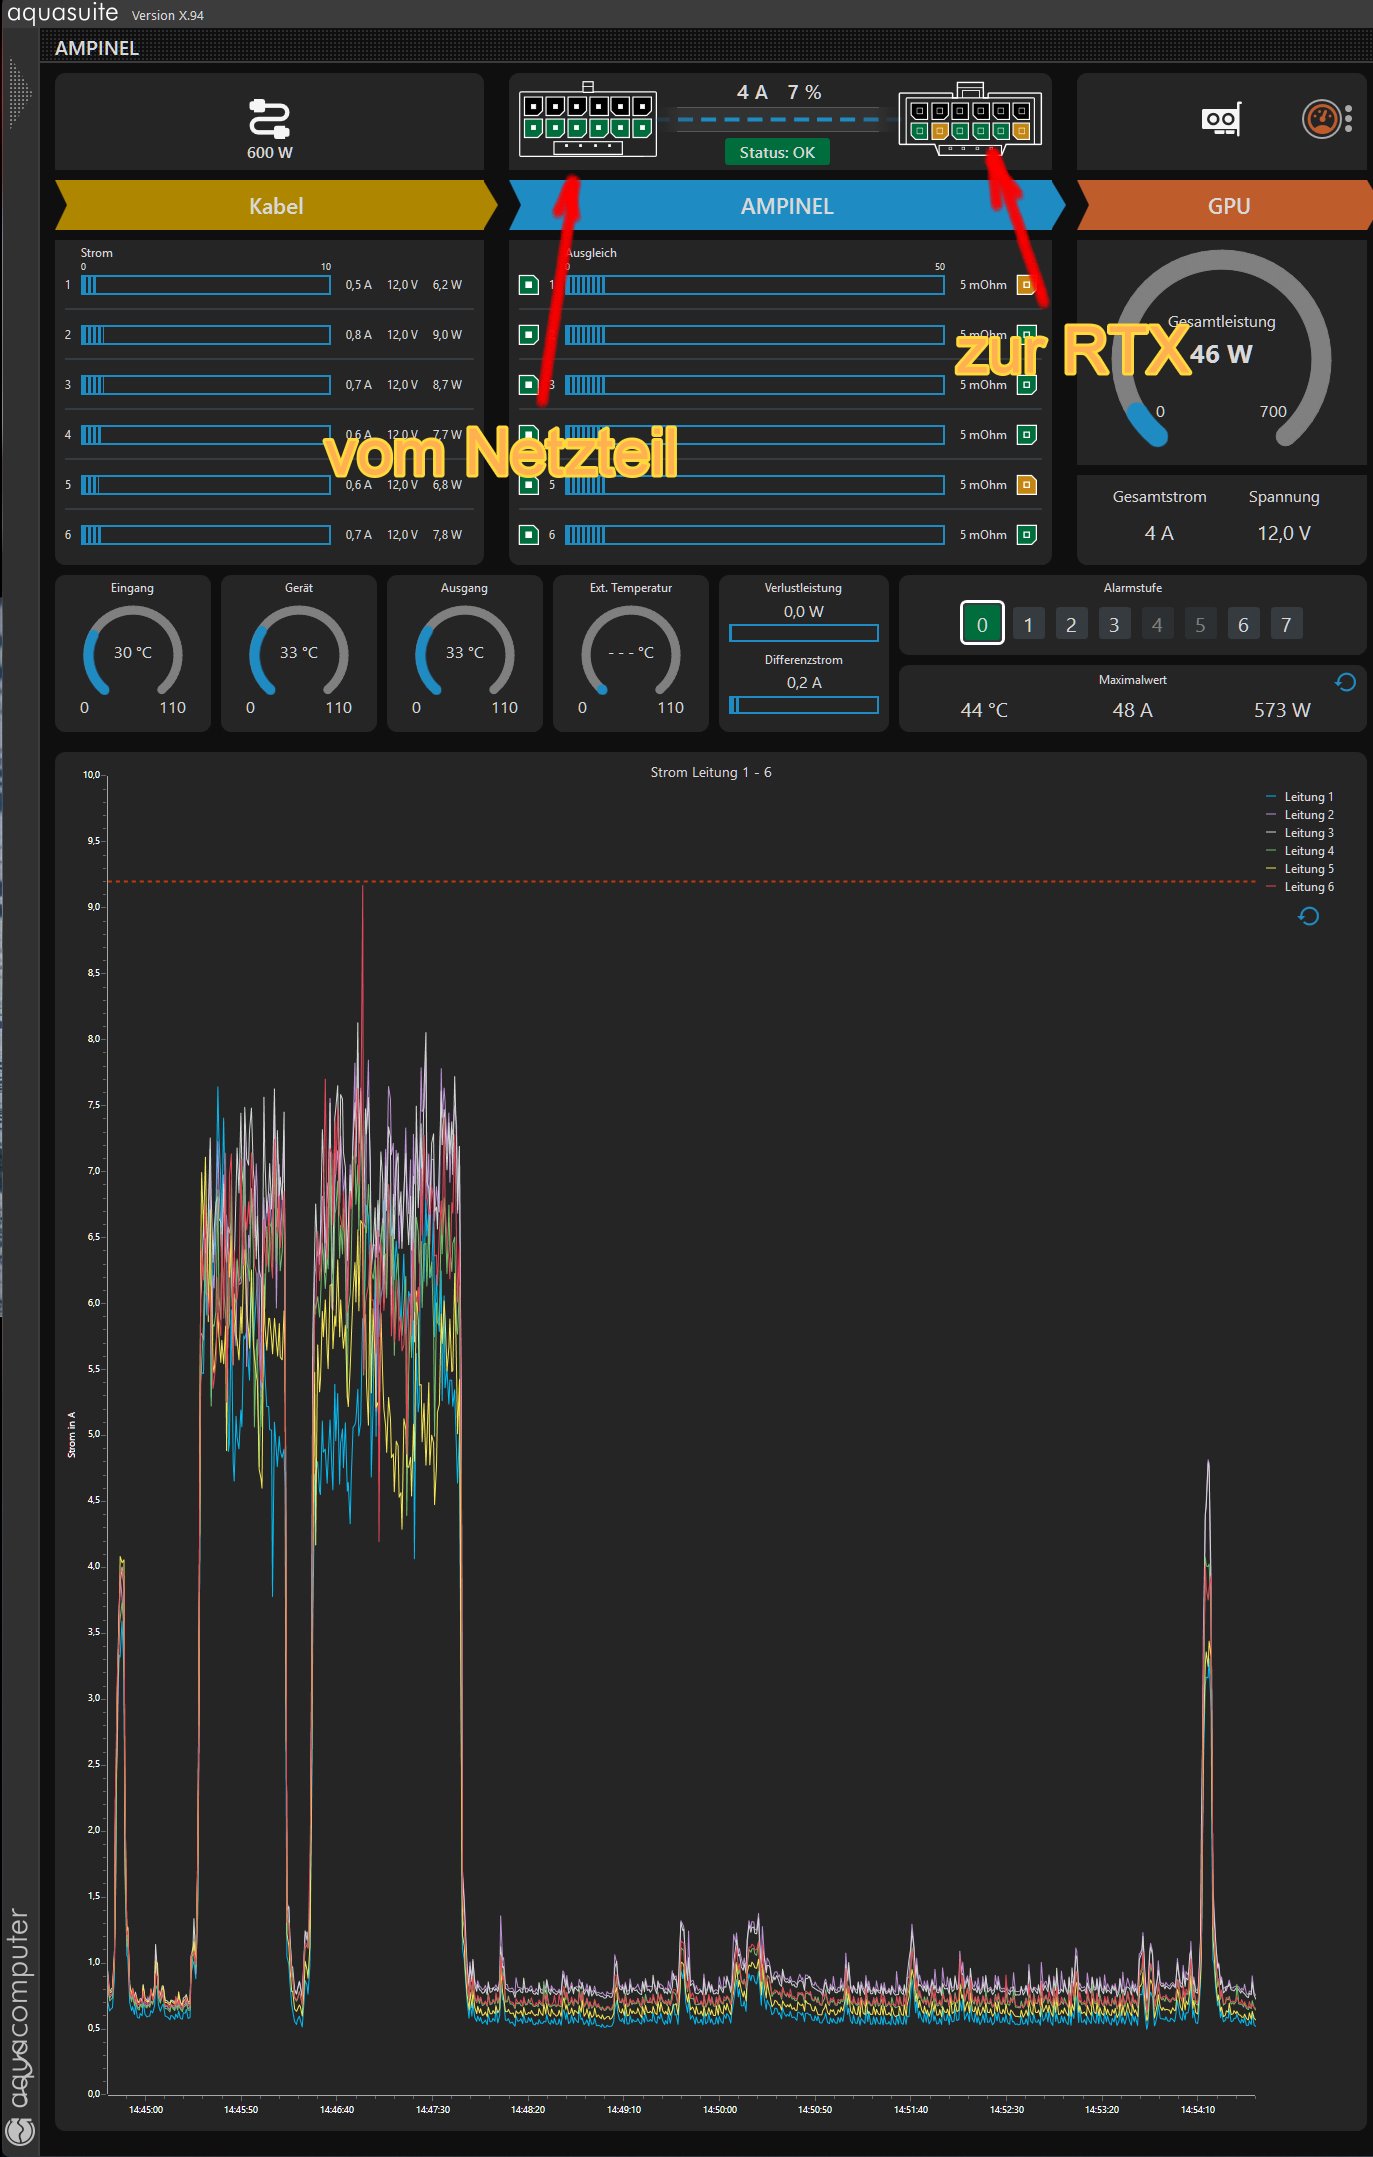1373x2157 pixels.
Task: Click the green pin icon for Ausgleich row 6
Action: [529, 535]
